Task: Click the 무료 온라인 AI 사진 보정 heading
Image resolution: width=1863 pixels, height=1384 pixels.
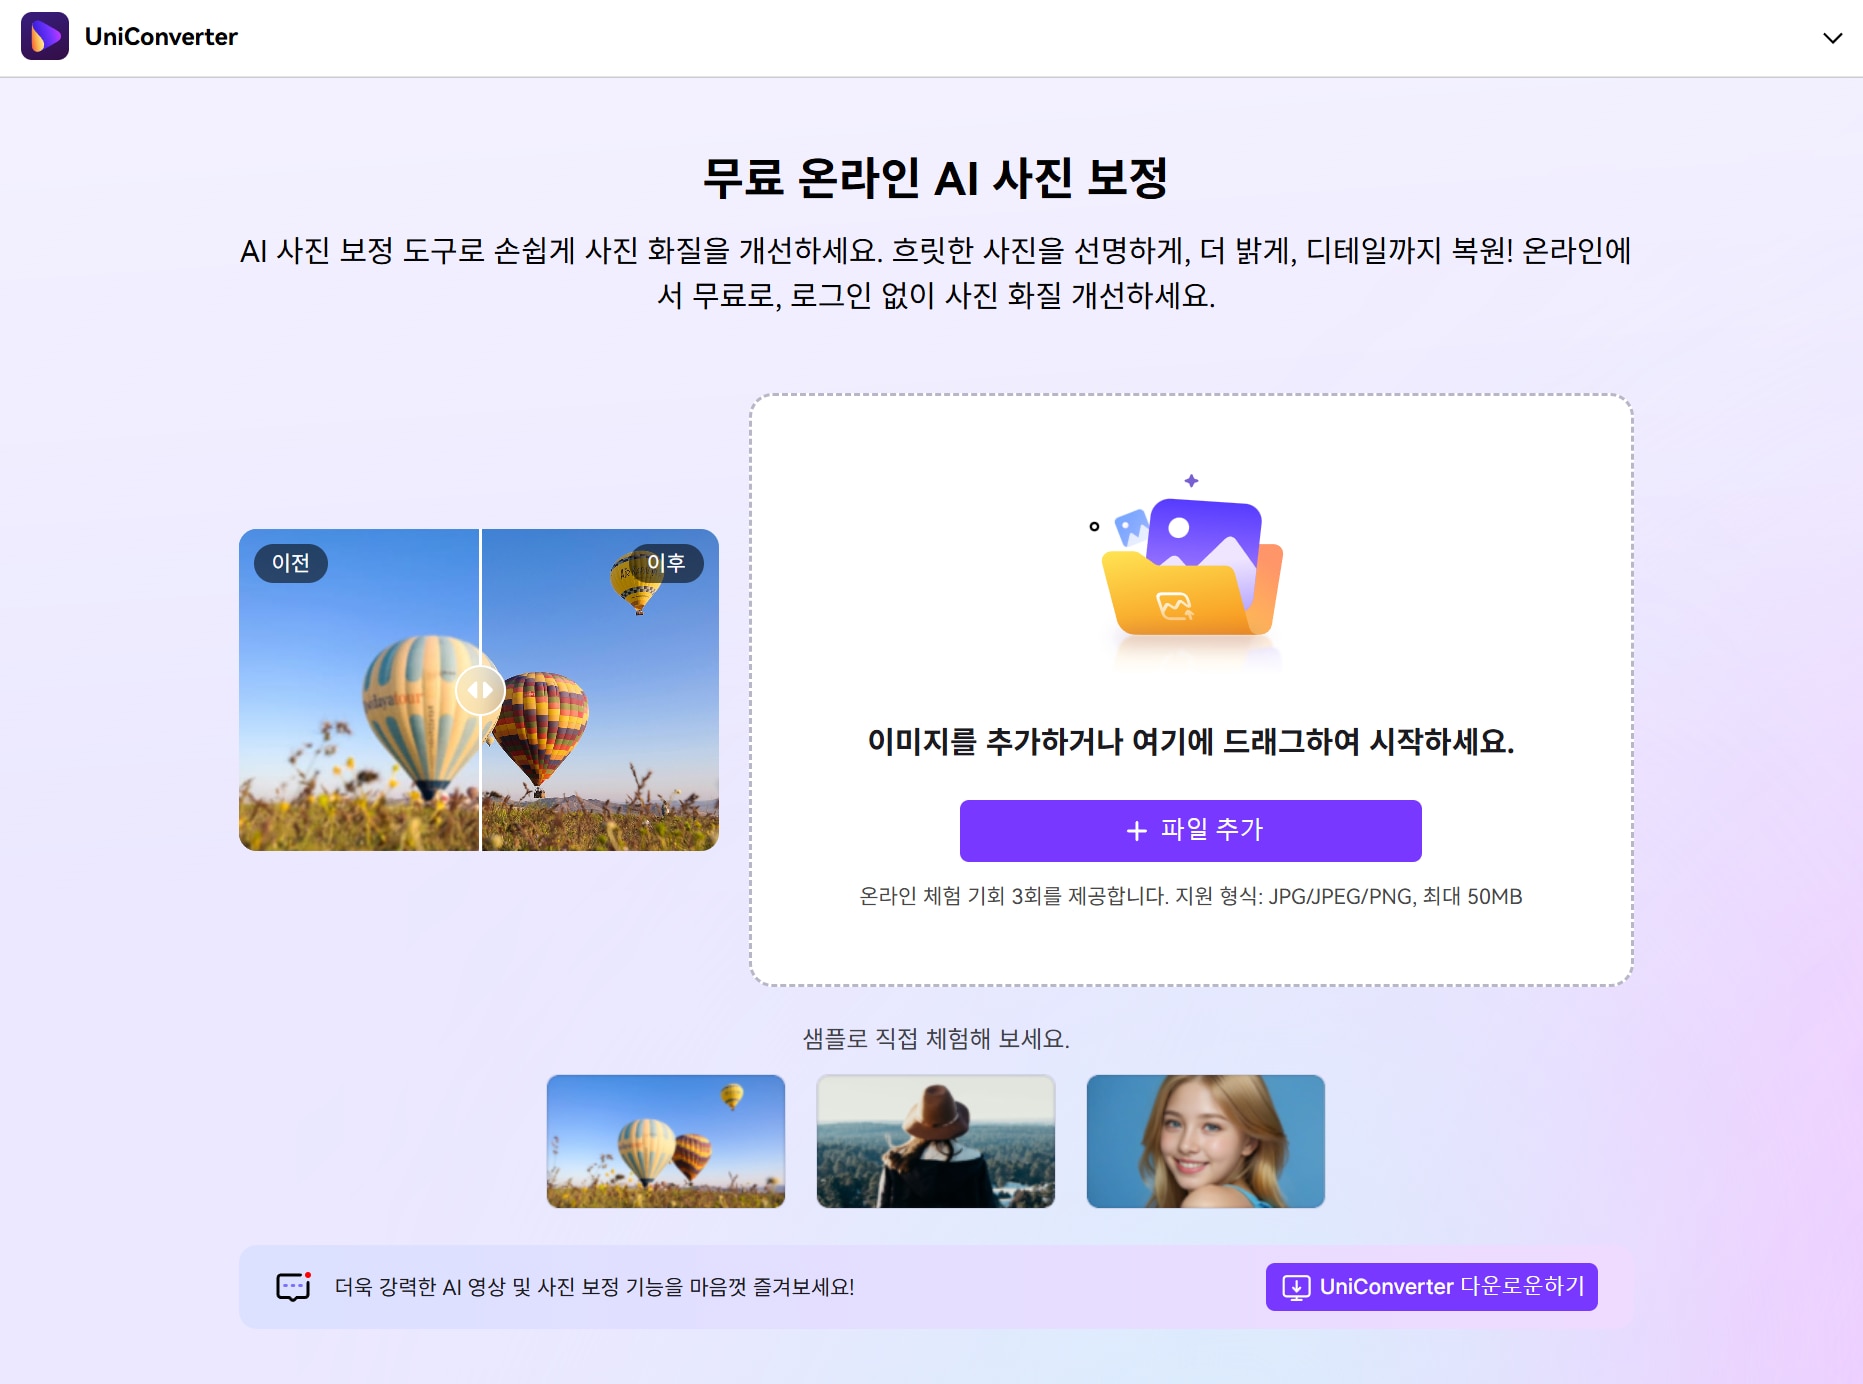Action: point(935,178)
